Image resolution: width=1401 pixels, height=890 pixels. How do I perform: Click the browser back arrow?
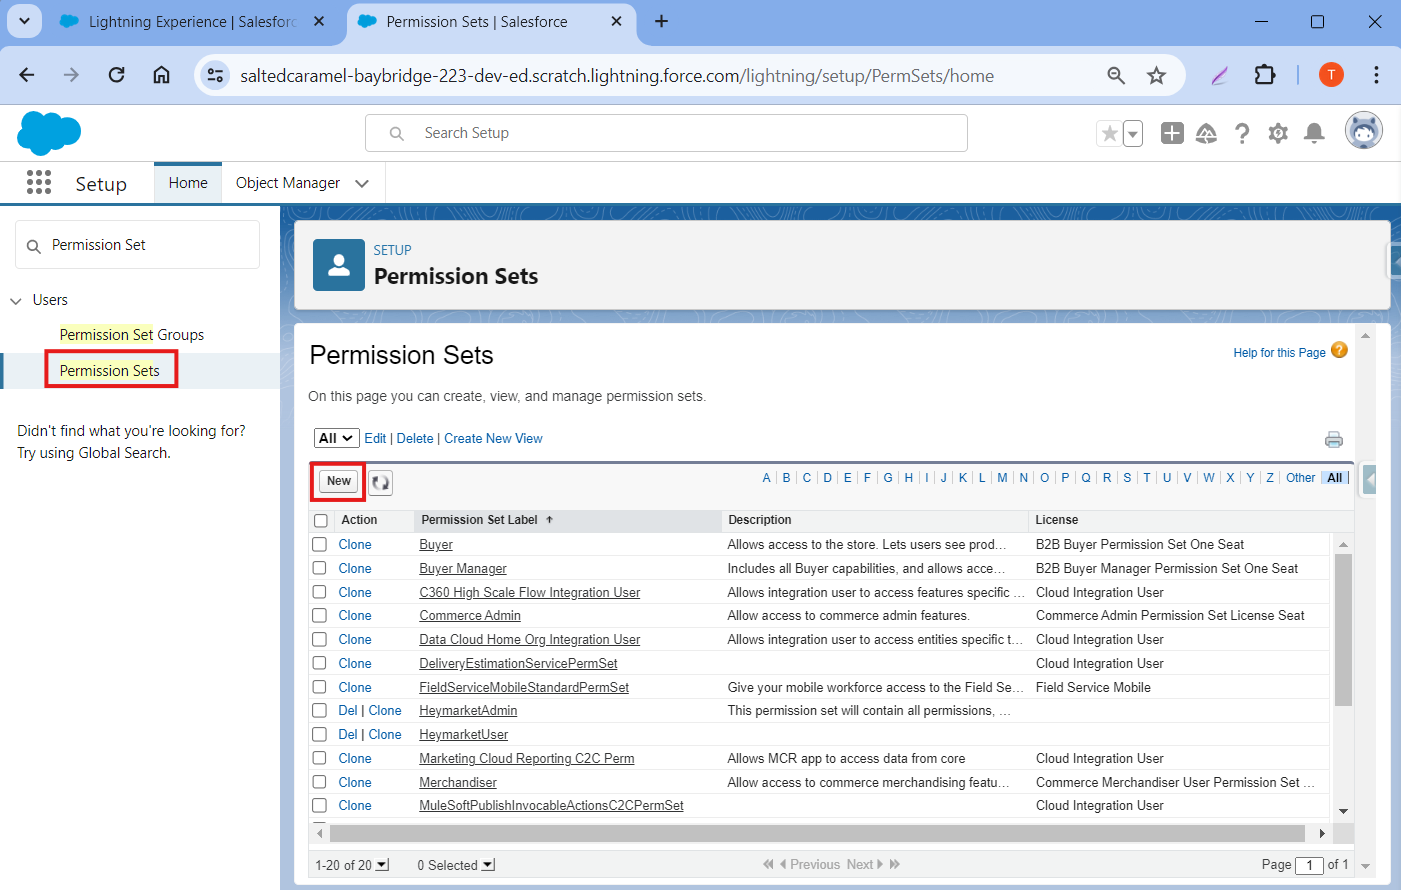click(x=27, y=75)
